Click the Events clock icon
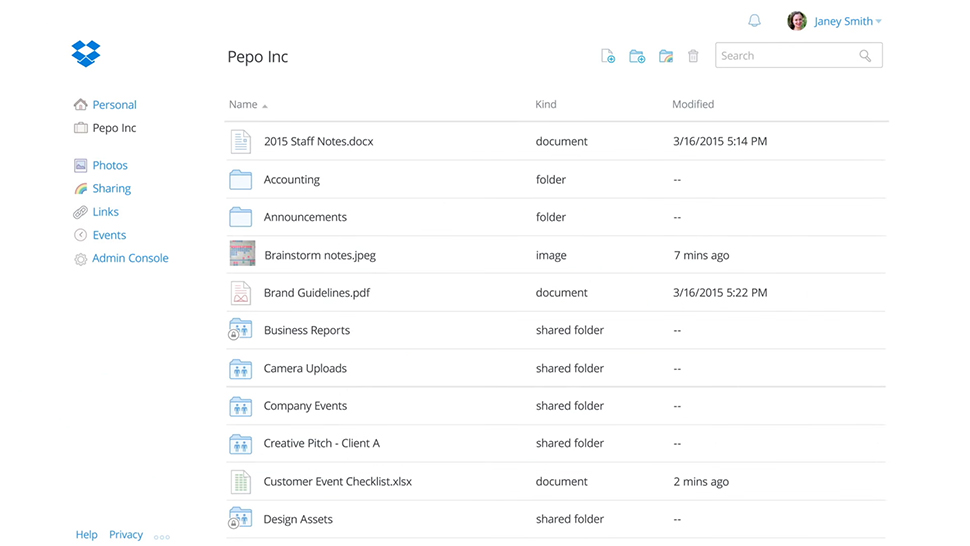970x546 pixels. [x=80, y=235]
